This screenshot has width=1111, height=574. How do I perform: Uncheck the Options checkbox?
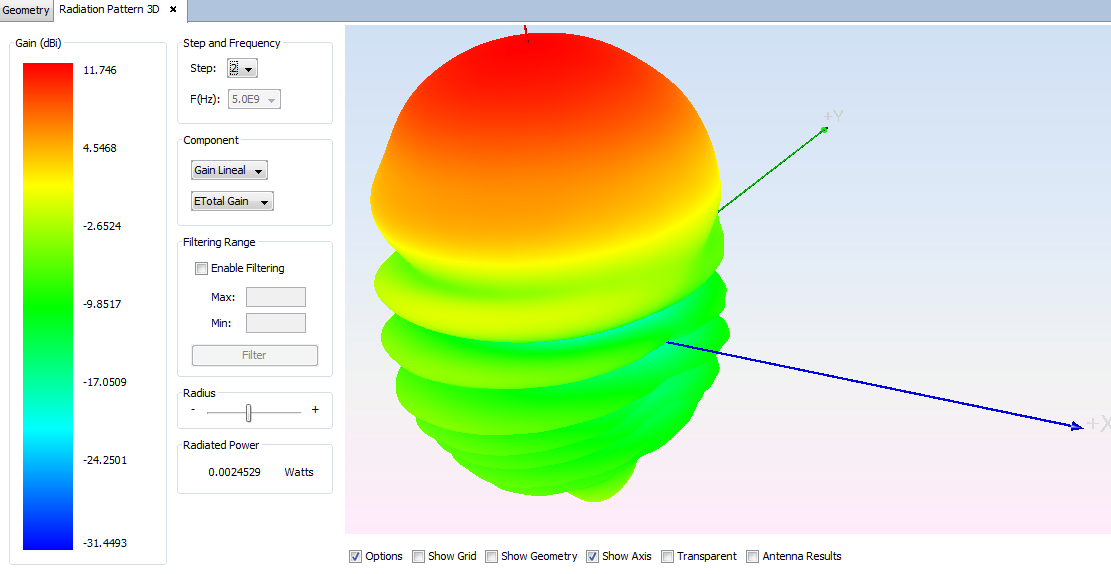click(355, 556)
